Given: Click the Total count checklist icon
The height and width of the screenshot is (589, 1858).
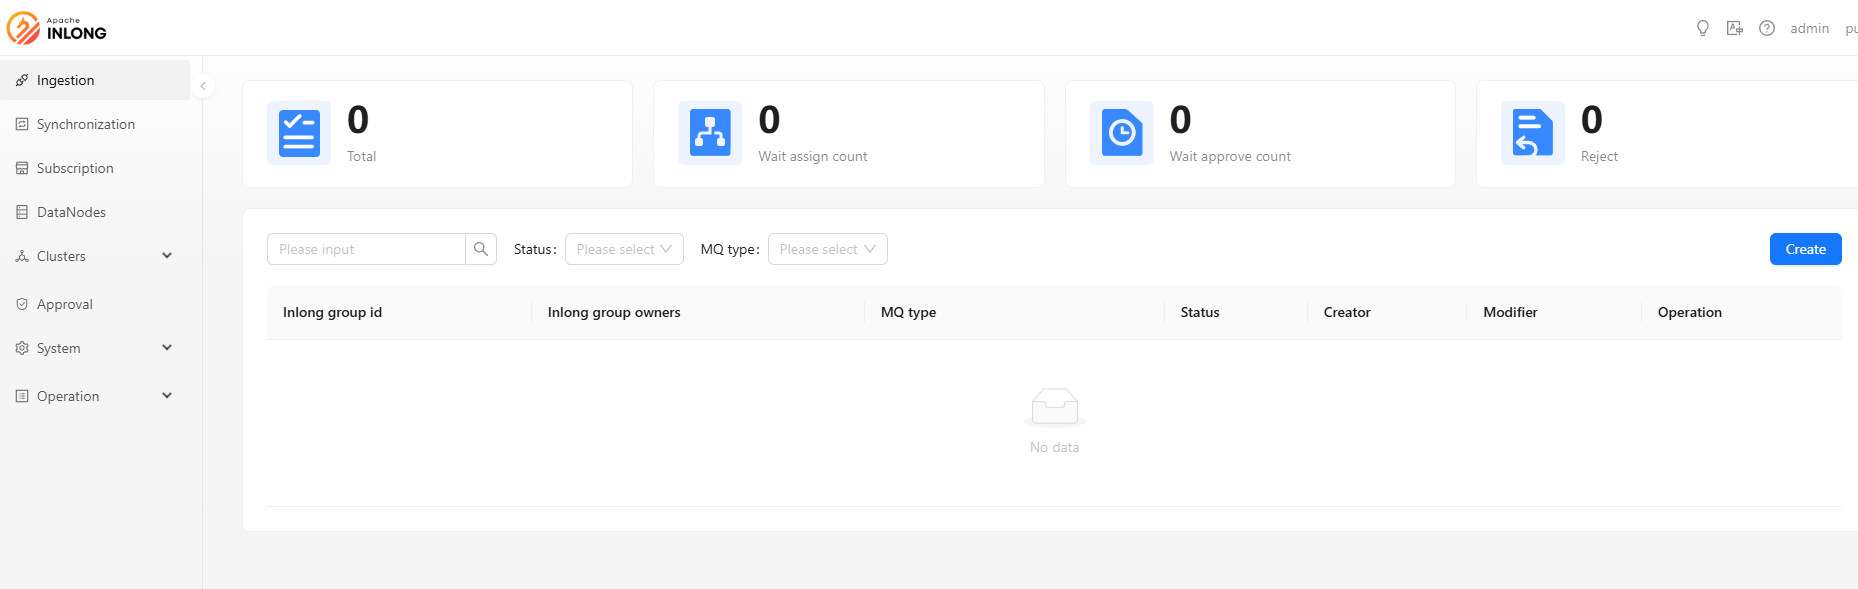Looking at the screenshot, I should tap(299, 133).
